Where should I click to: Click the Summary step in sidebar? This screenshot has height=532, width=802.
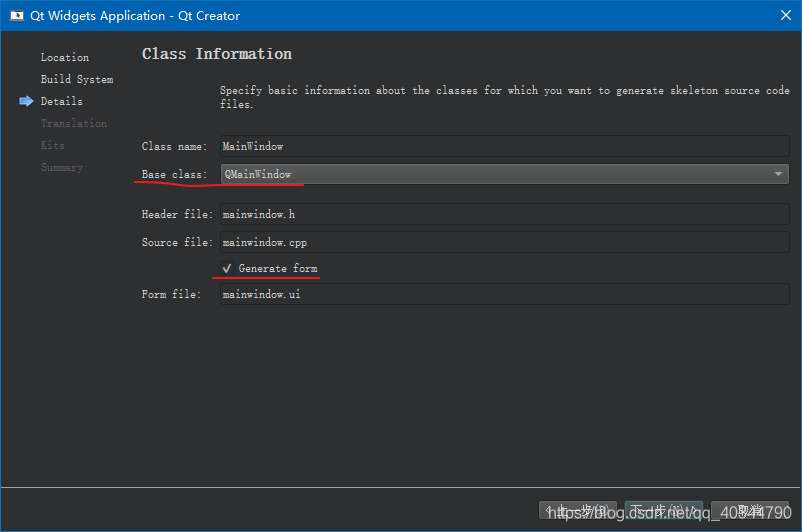[x=62, y=167]
